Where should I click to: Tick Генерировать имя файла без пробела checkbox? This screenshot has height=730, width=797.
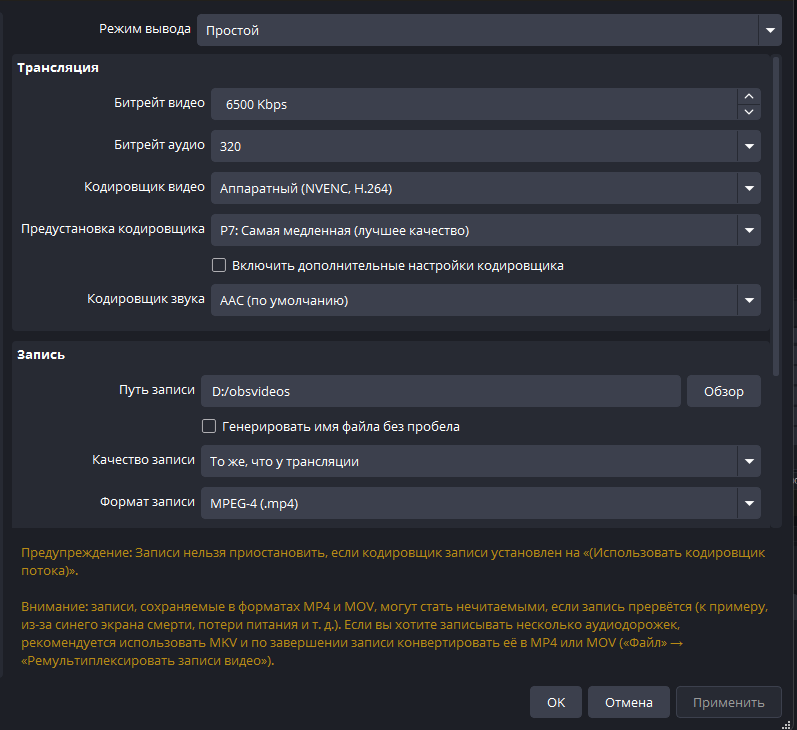[x=209, y=426]
